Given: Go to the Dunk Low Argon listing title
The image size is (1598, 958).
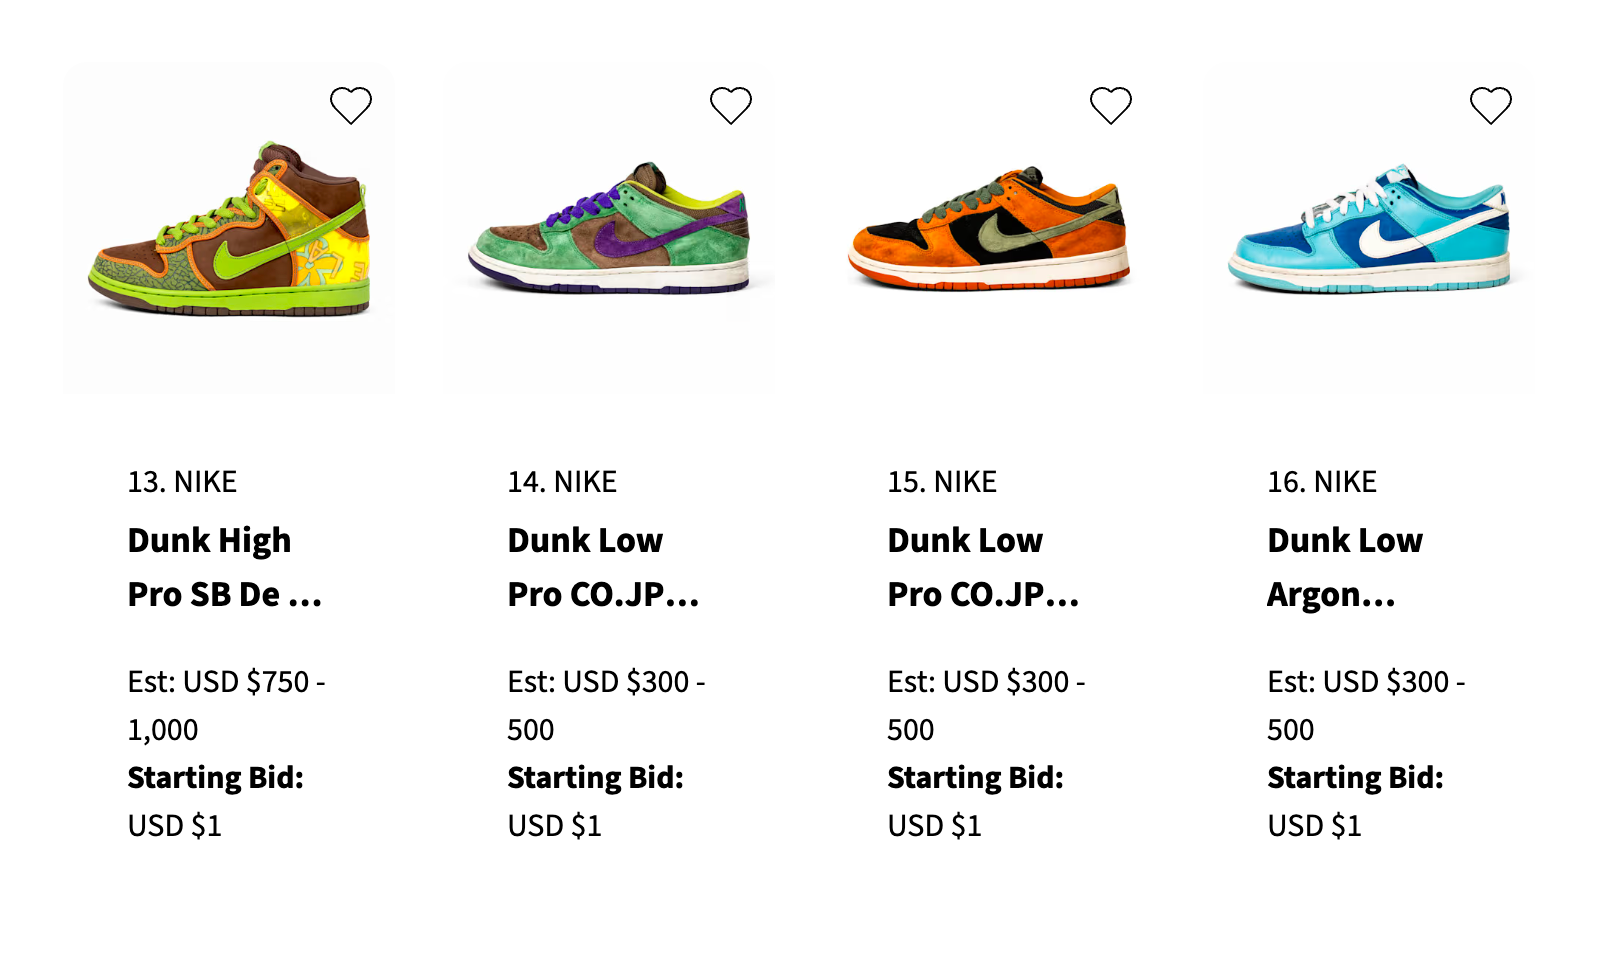Looking at the screenshot, I should point(1345,567).
